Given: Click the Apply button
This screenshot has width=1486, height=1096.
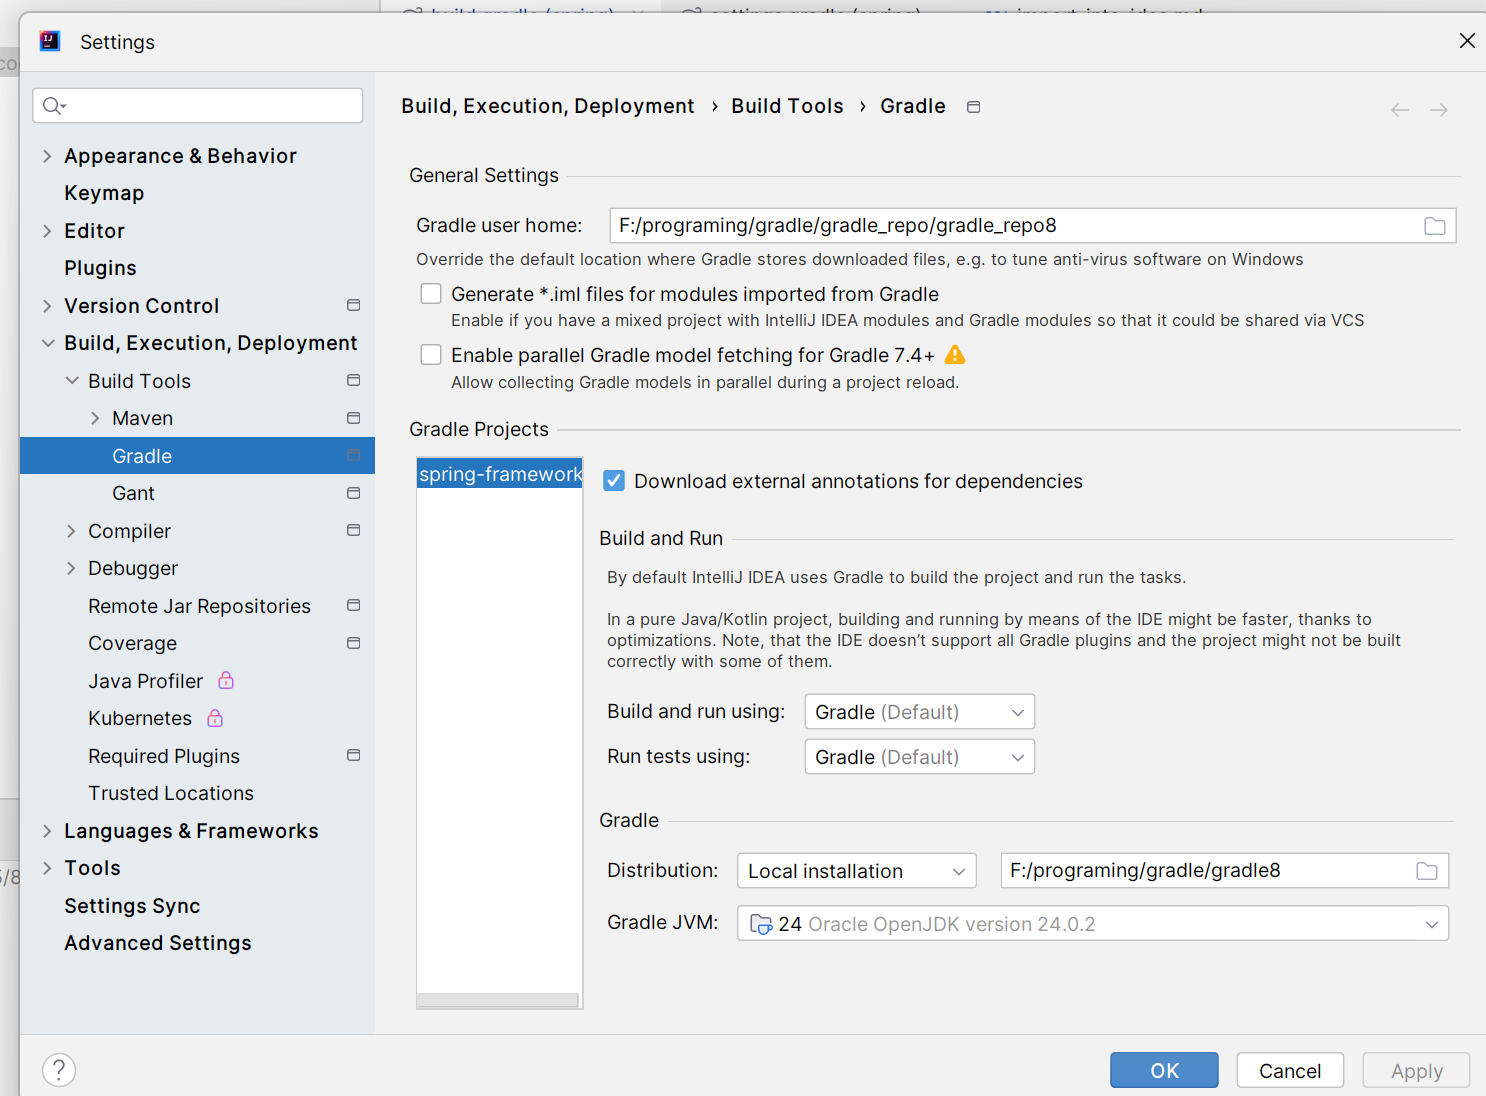Looking at the screenshot, I should point(1416,1070).
